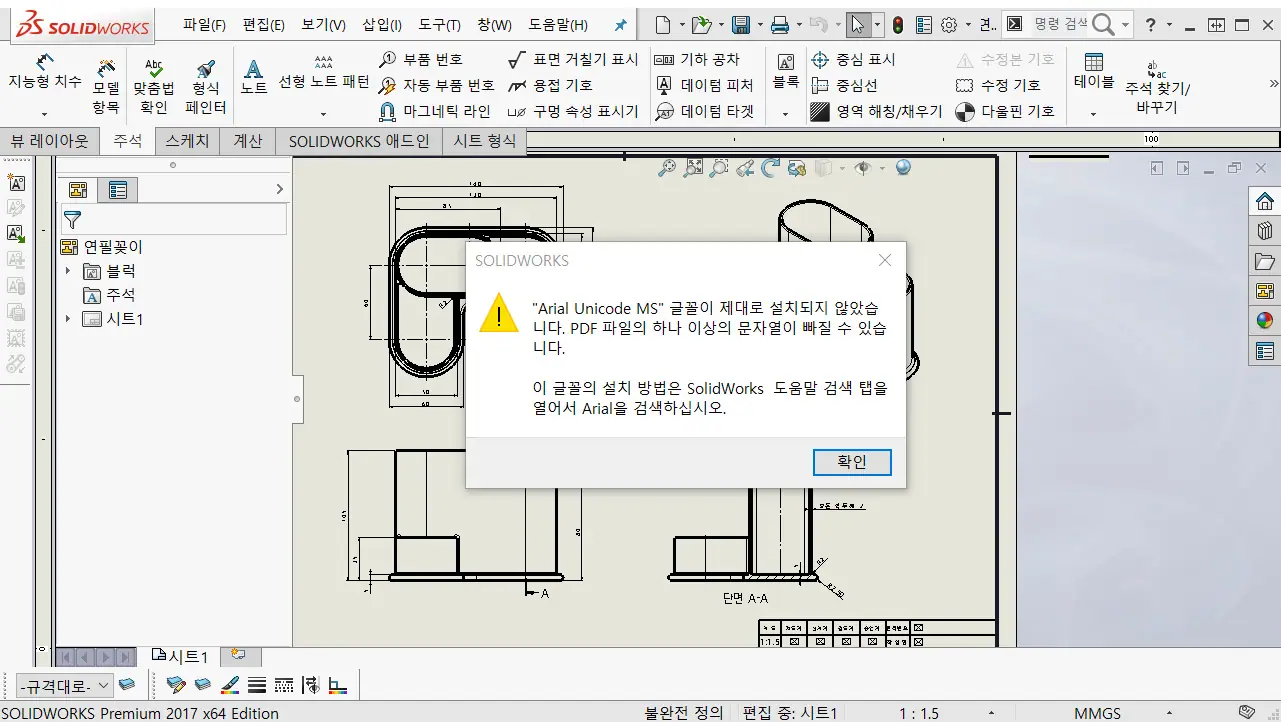The image size is (1281, 722).
Task: Insert a 용접 기호 symbol
Action: click(550, 85)
